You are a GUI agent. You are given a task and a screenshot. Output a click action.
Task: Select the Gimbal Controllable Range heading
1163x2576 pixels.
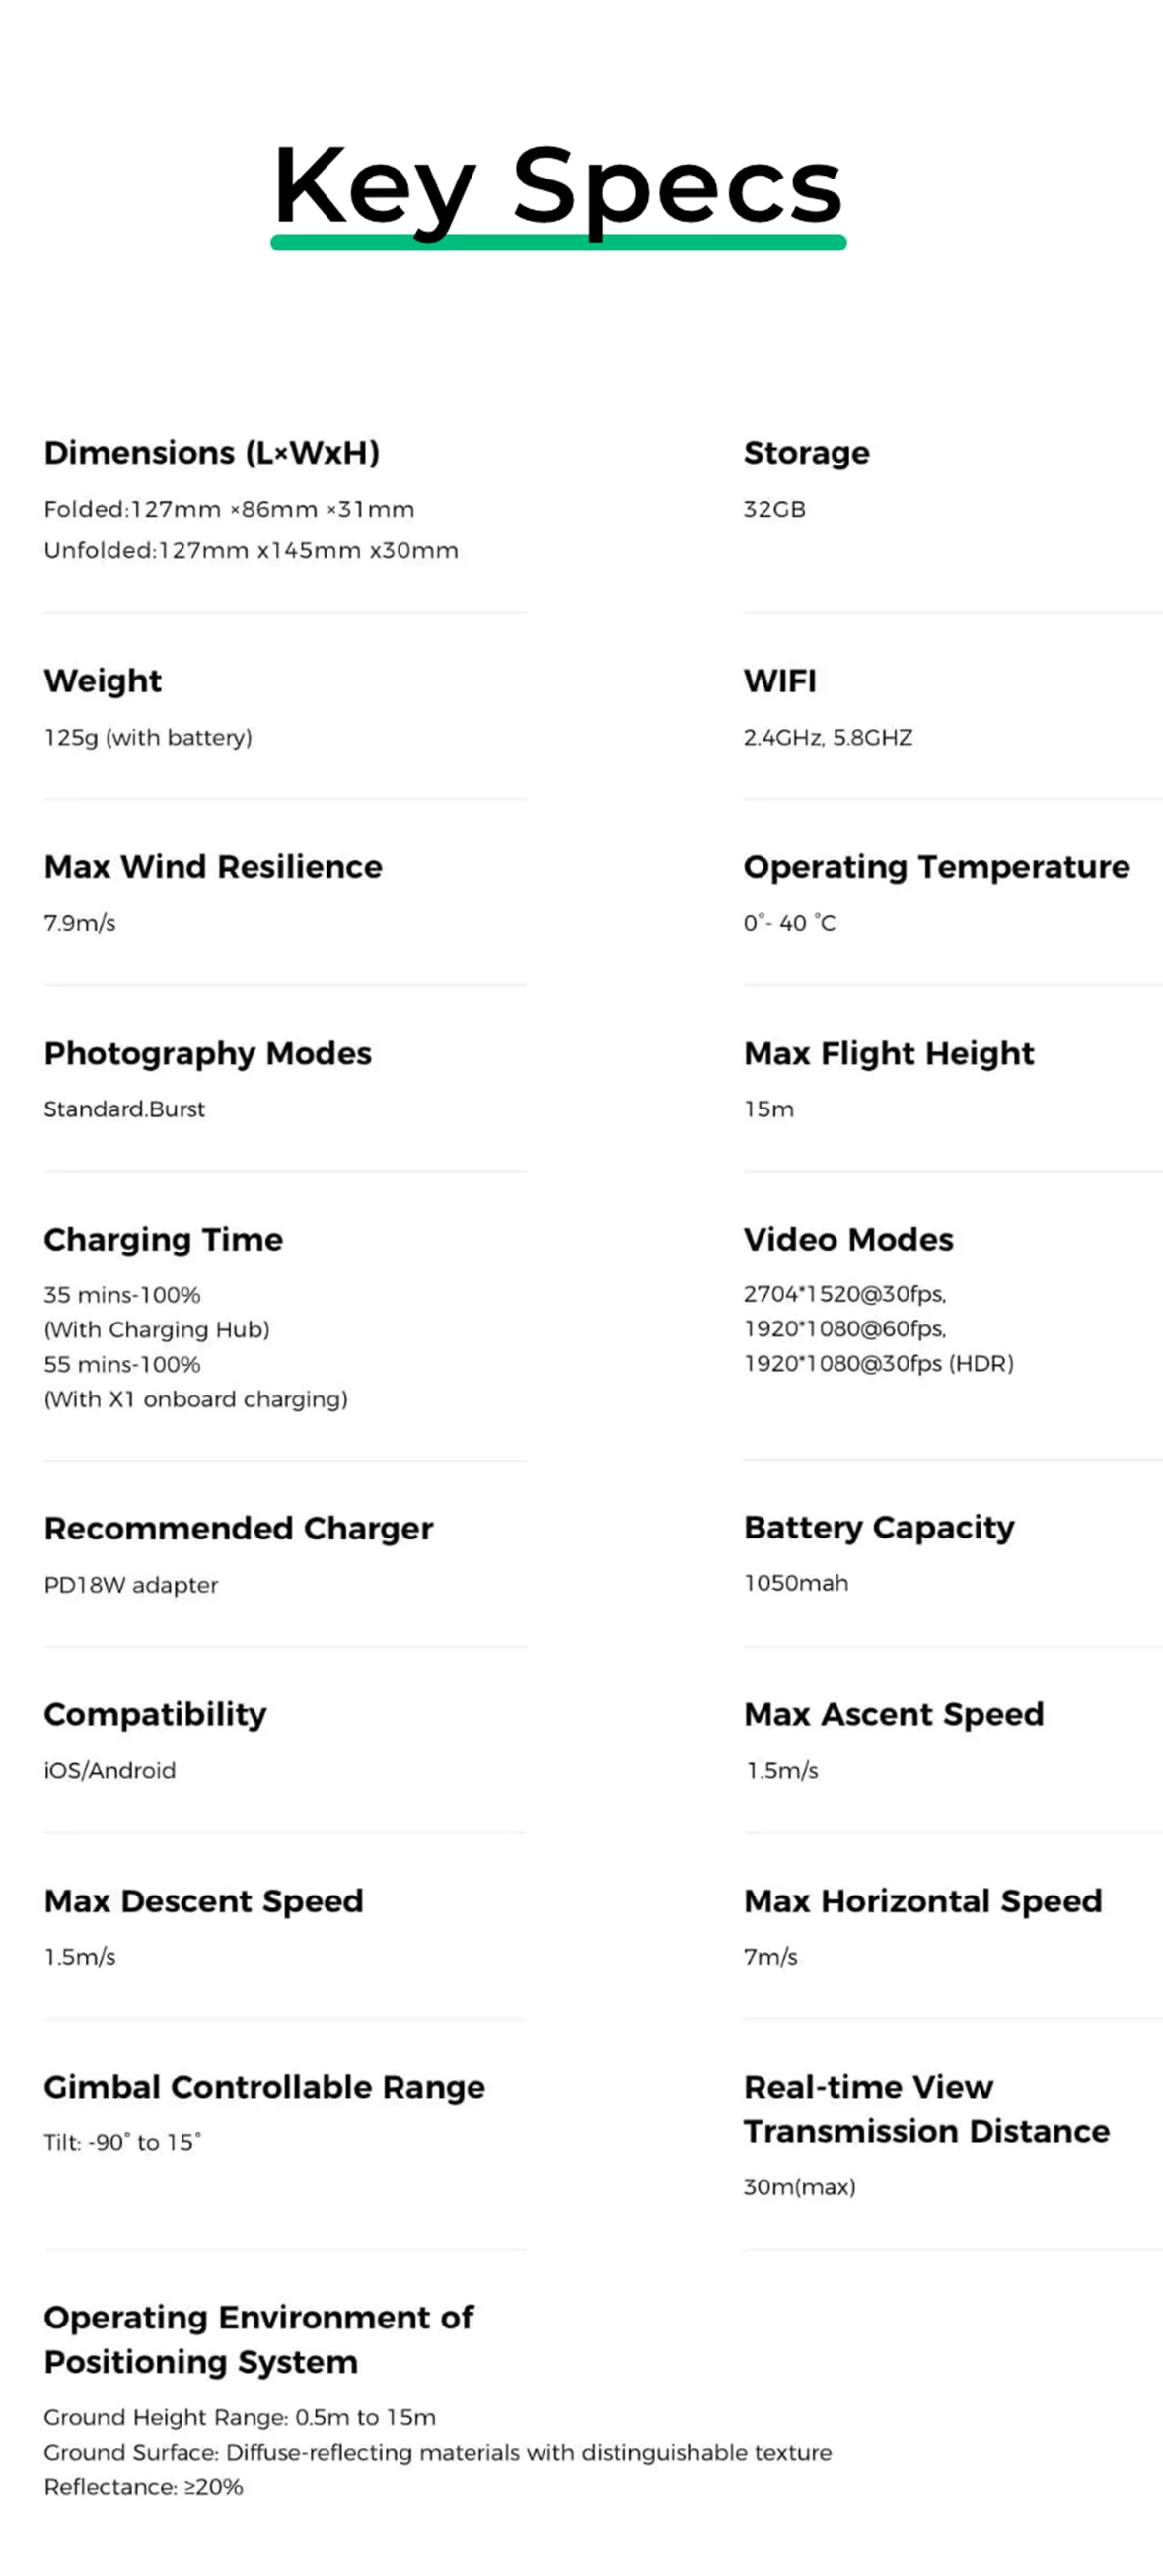(265, 2087)
